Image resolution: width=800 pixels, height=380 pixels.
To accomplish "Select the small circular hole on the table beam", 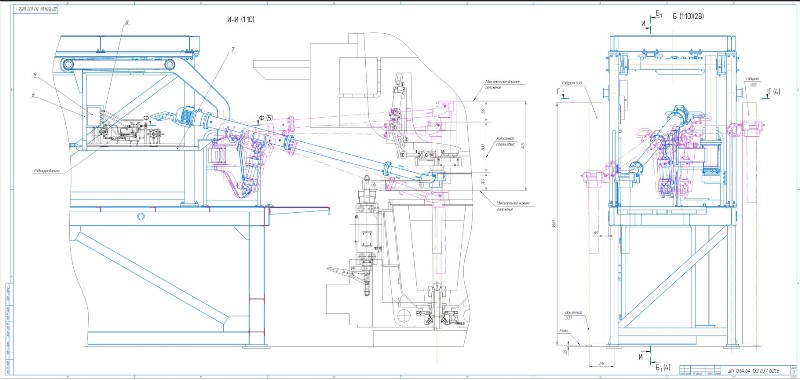I will tap(141, 216).
